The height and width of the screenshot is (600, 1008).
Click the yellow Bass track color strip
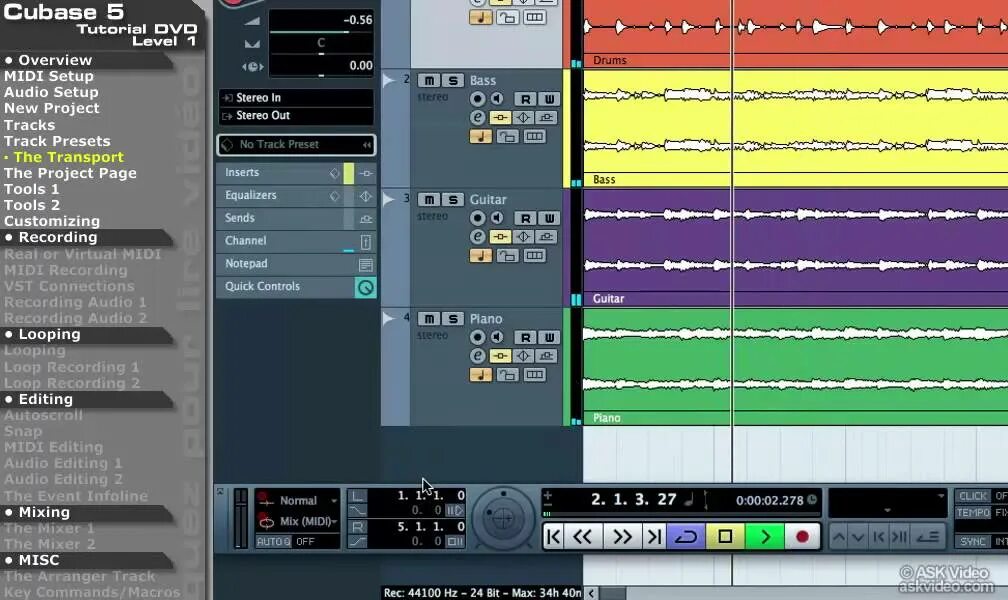click(566, 128)
